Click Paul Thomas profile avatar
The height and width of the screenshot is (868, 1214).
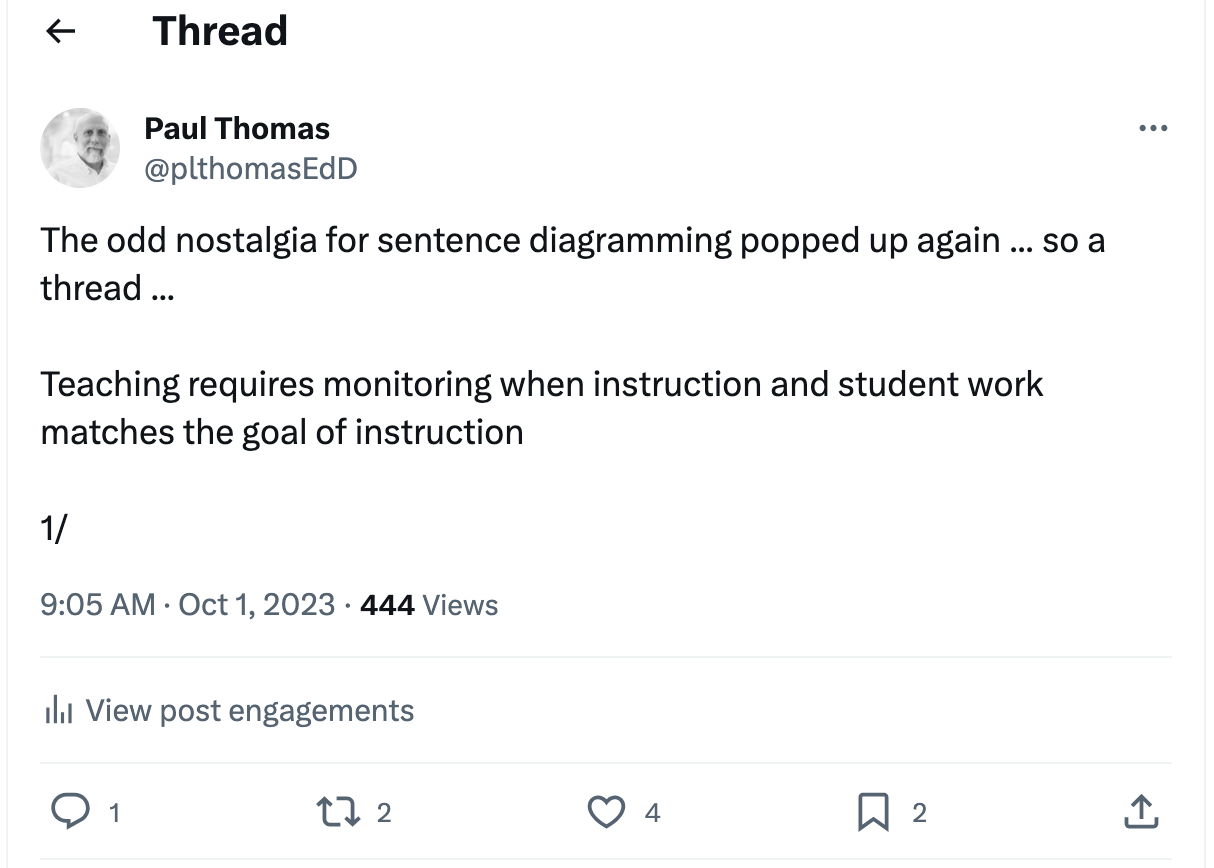[80, 148]
